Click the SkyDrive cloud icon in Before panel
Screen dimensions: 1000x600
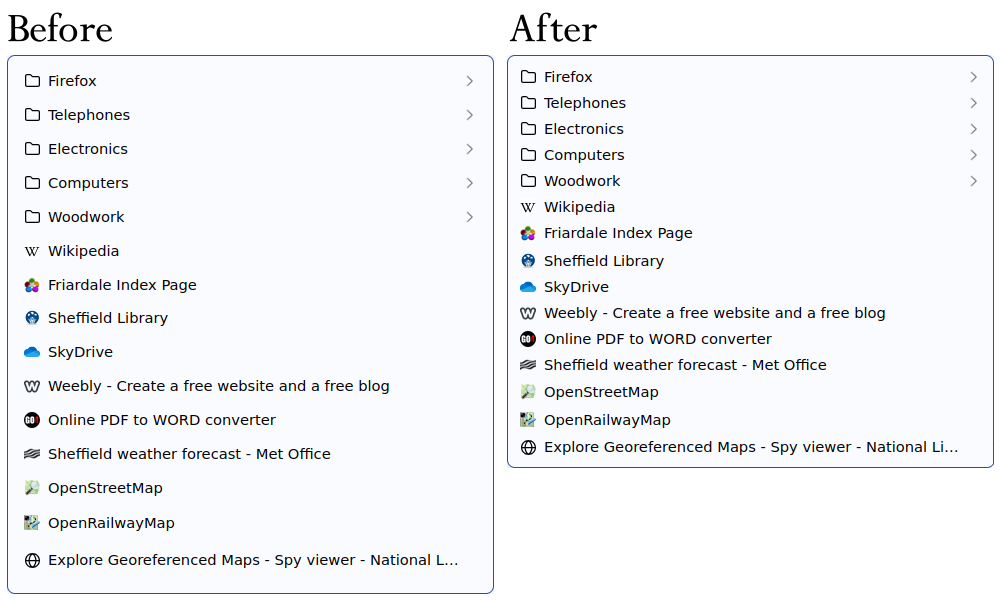[32, 352]
